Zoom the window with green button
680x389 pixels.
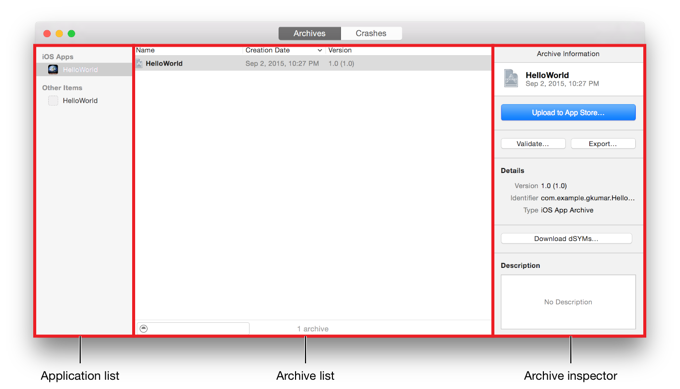pyautogui.click(x=72, y=33)
